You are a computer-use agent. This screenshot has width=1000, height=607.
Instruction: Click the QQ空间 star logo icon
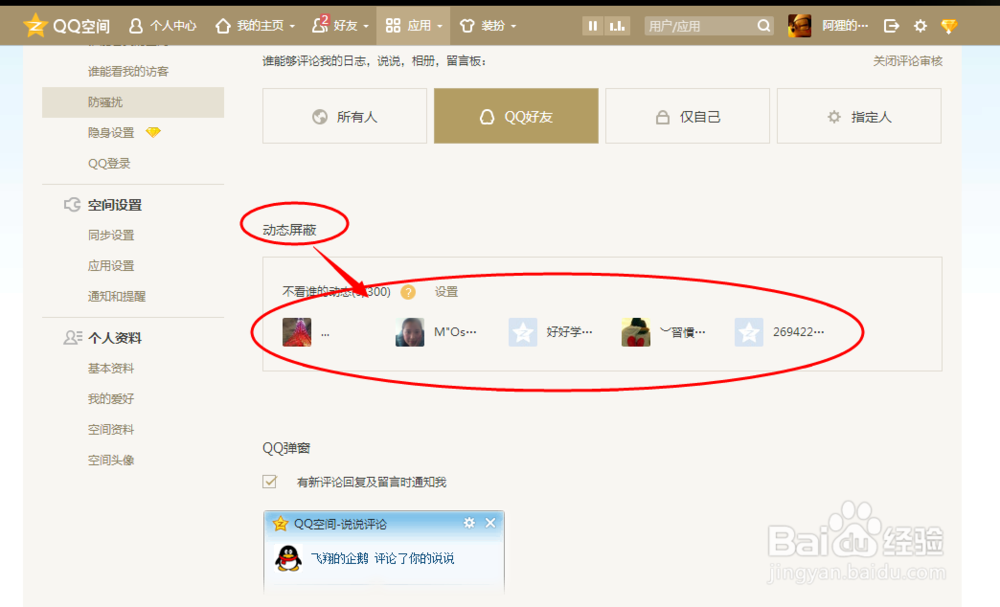click(33, 25)
